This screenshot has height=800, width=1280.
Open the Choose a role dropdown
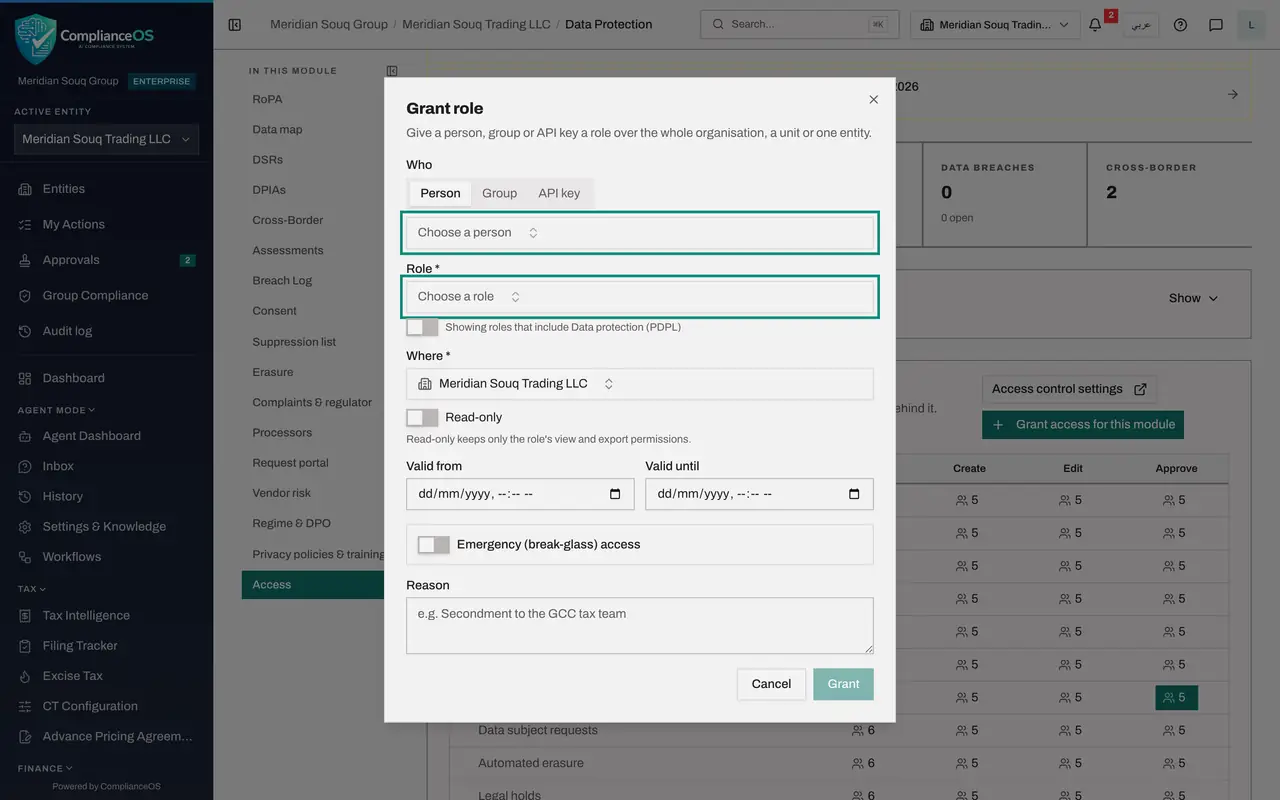click(640, 297)
